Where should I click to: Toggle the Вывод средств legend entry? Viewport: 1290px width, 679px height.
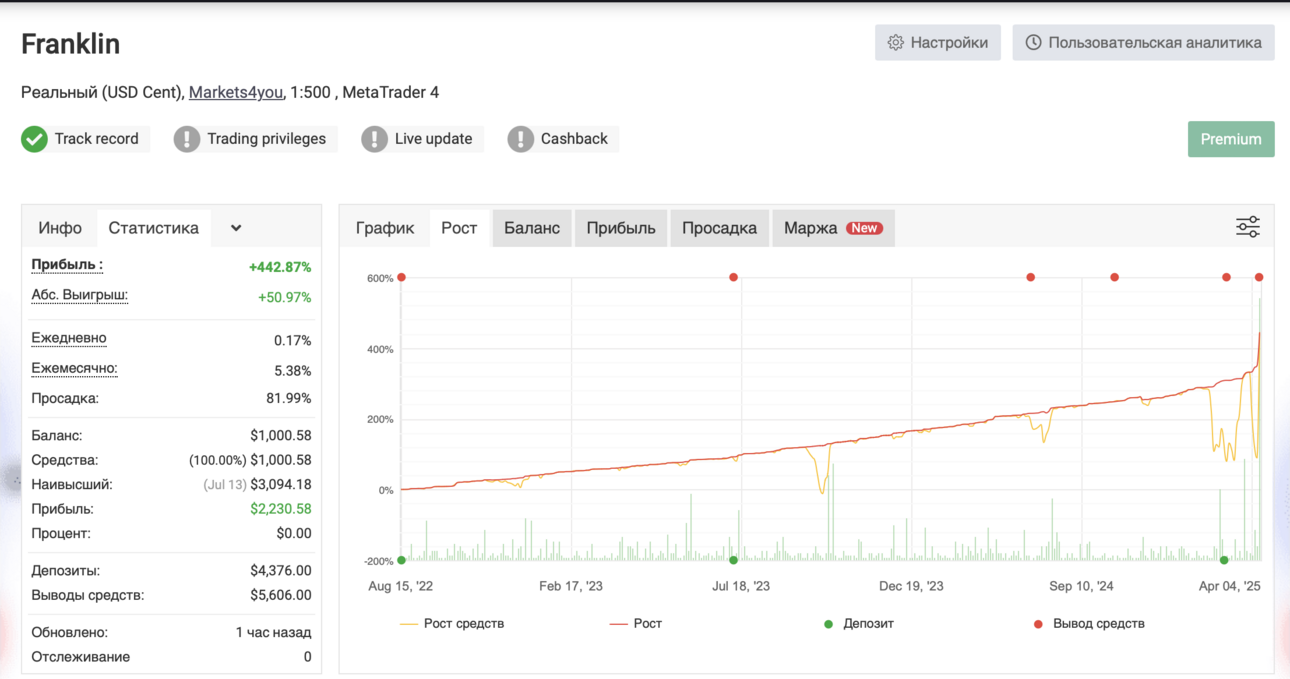(1088, 623)
